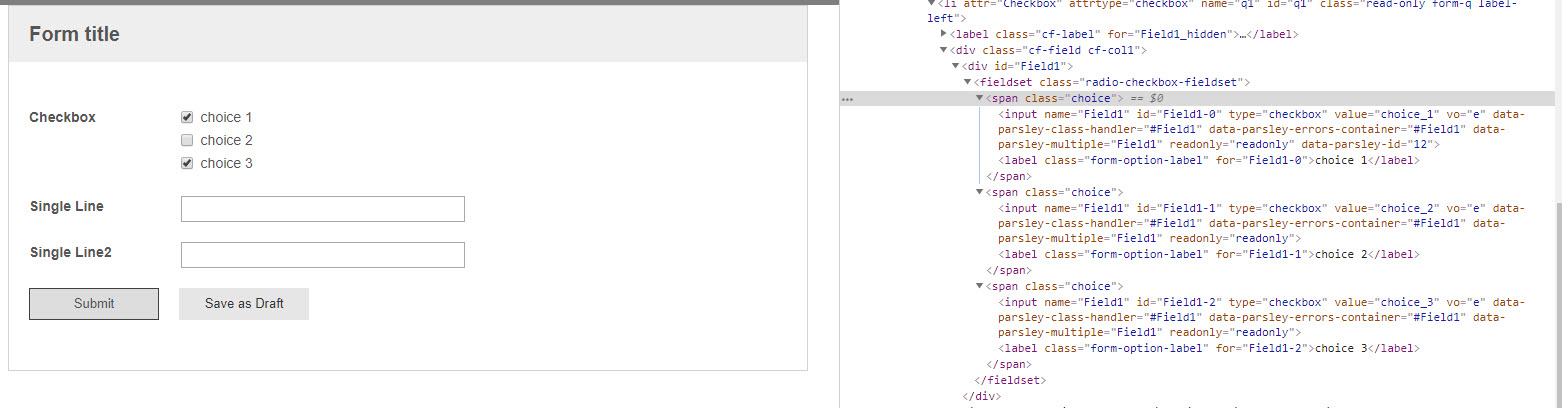1562x408 pixels.
Task: Expand the label cf-label element
Action: pyautogui.click(x=944, y=34)
